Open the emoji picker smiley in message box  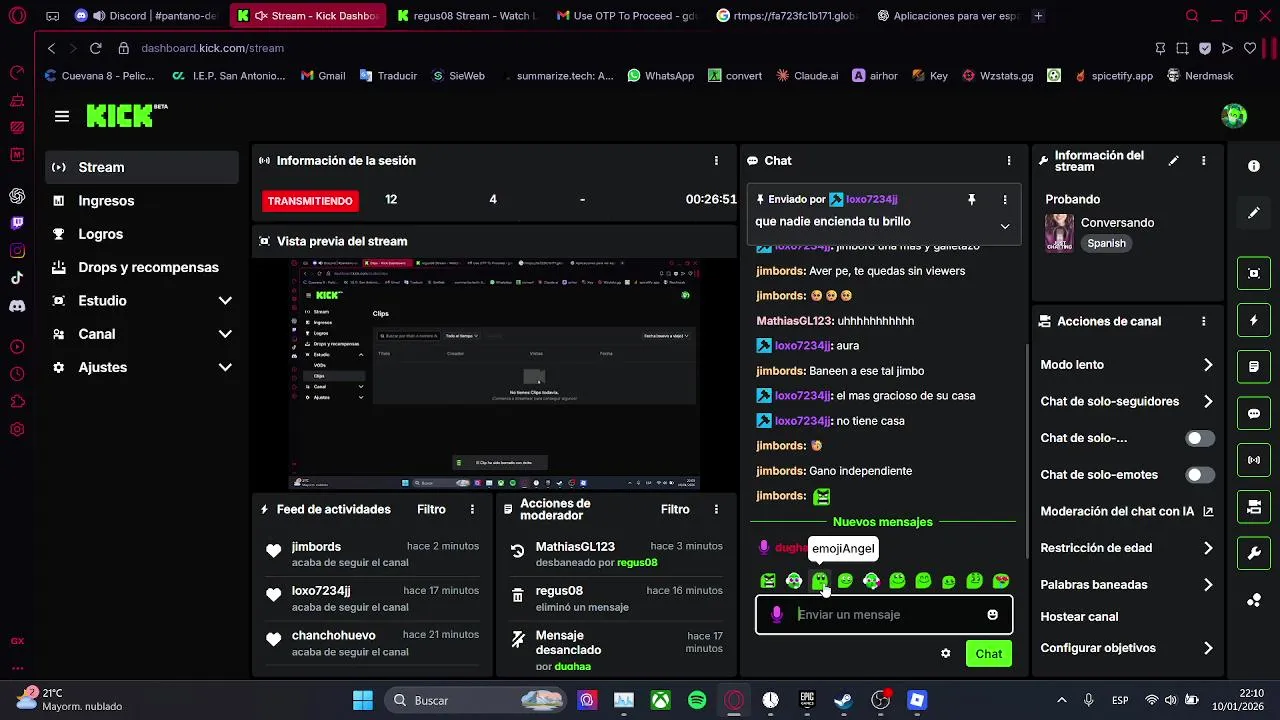tap(992, 614)
